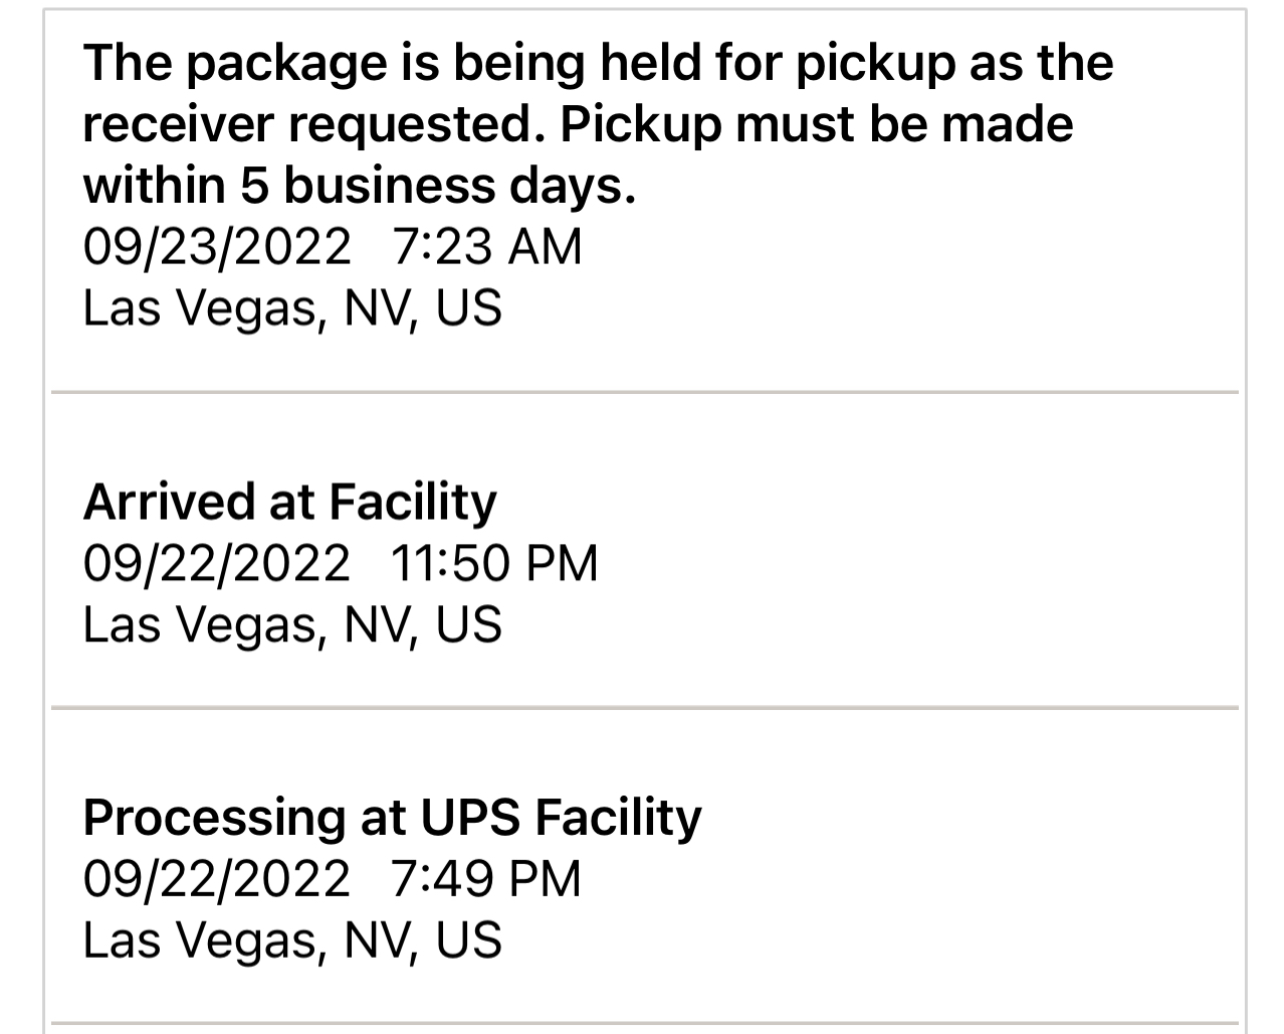This screenshot has height=1034, width=1284.
Task: Select the date beside 7:49 PM
Action: [x=217, y=879]
